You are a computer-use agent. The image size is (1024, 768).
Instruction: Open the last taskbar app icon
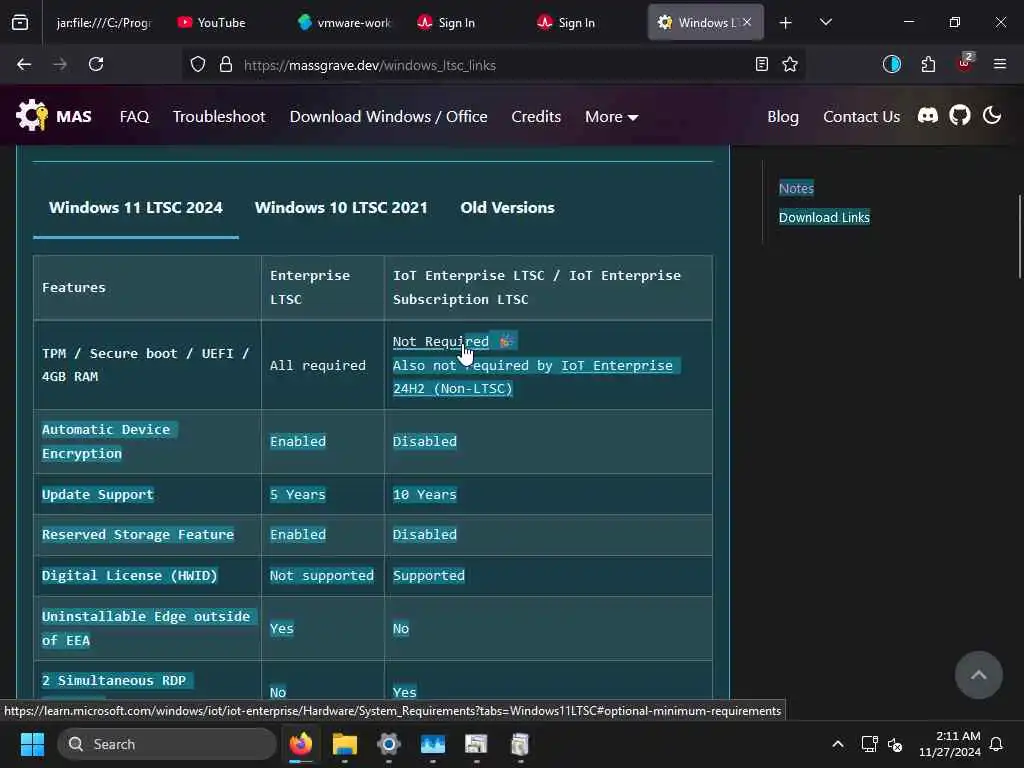tap(520, 744)
